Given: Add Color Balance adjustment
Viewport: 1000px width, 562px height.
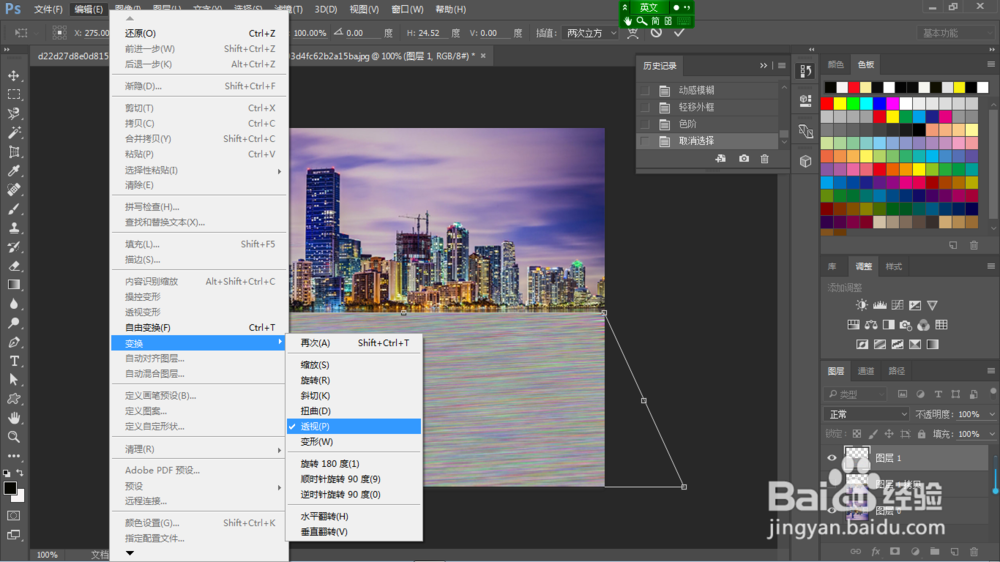Looking at the screenshot, I should (871, 325).
